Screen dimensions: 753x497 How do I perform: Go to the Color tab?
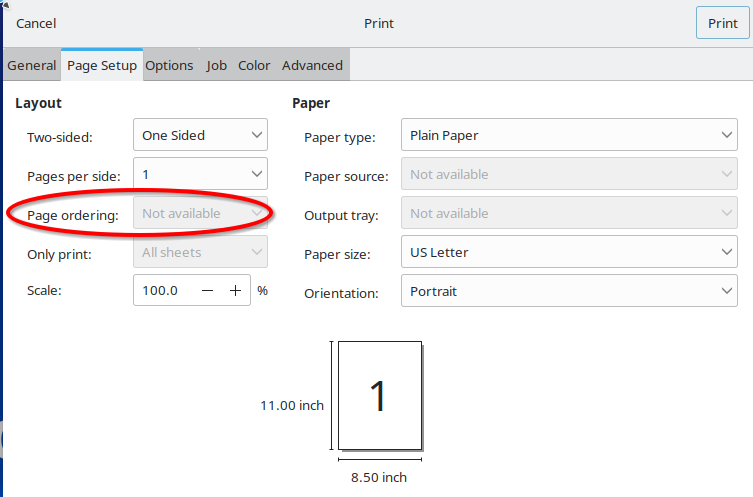coord(254,65)
